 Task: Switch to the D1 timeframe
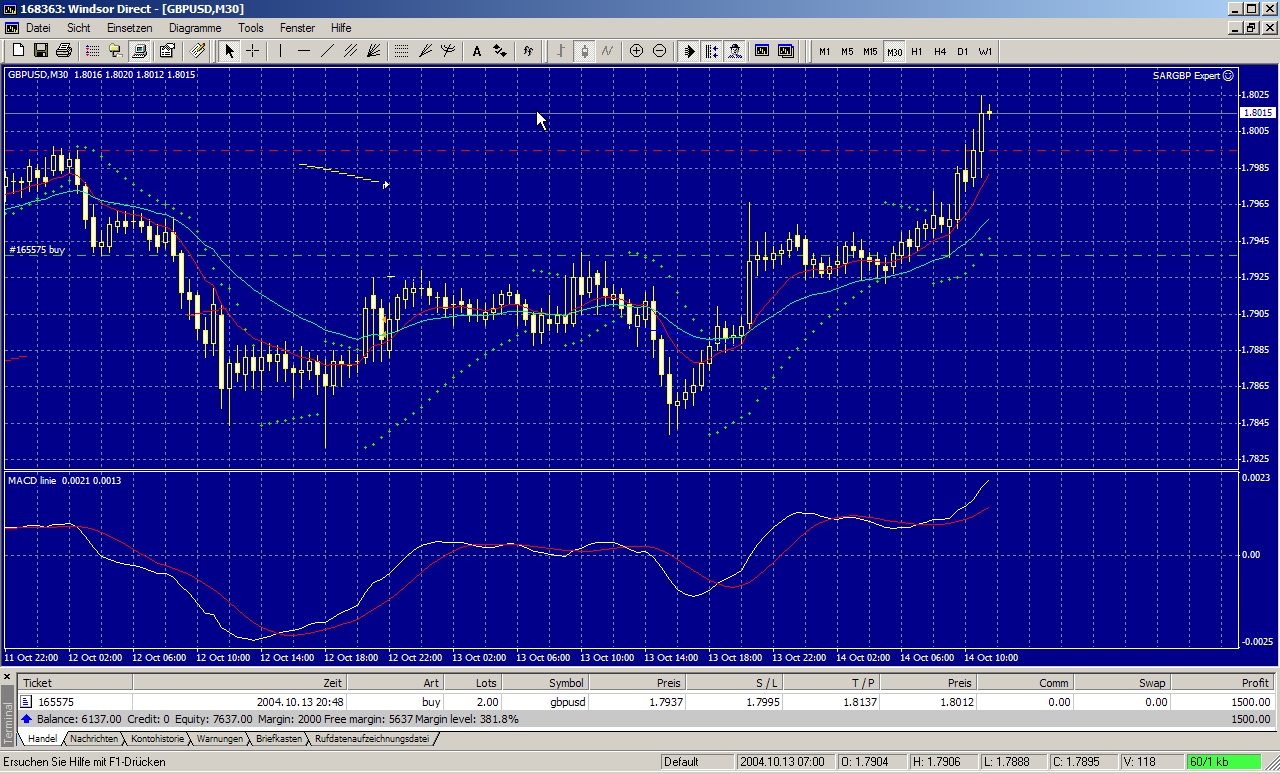963,51
